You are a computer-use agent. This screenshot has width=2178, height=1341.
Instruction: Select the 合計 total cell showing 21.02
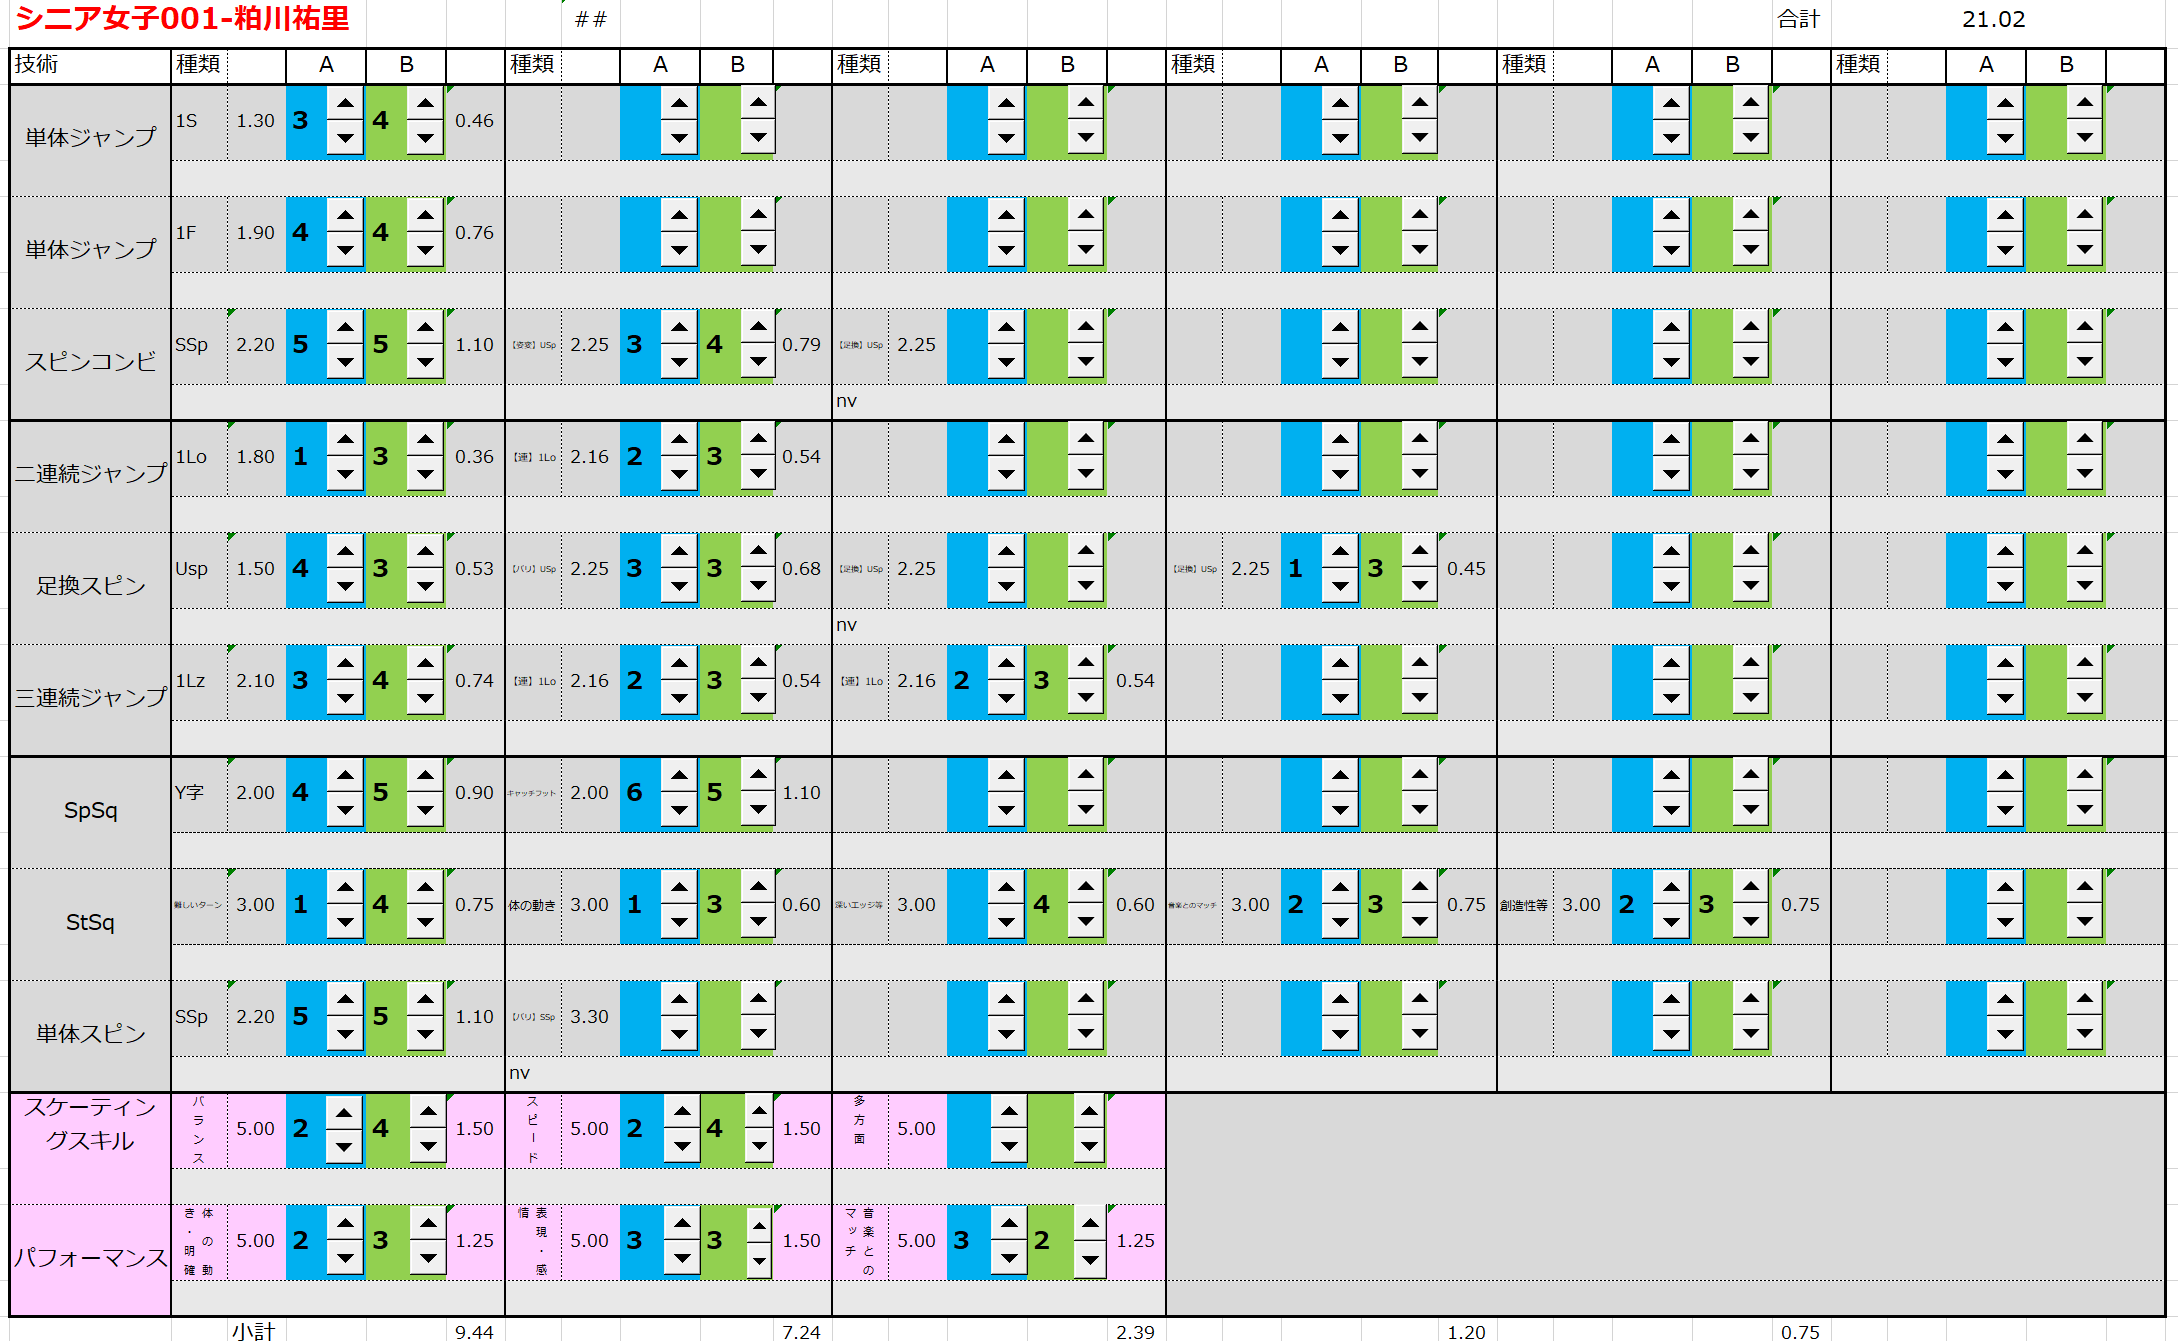pos(1992,19)
